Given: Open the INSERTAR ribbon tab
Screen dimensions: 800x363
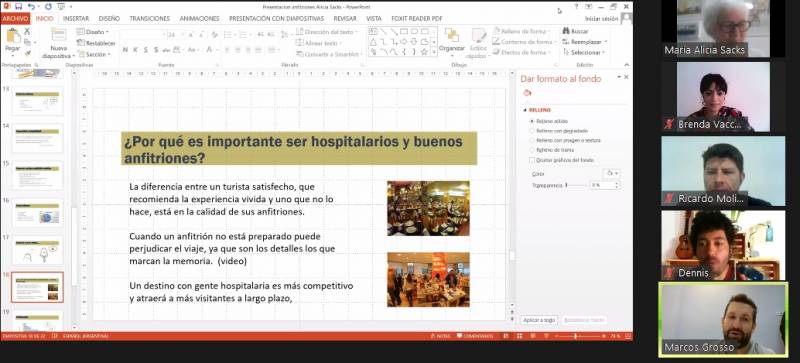Looking at the screenshot, I should coord(76,18).
